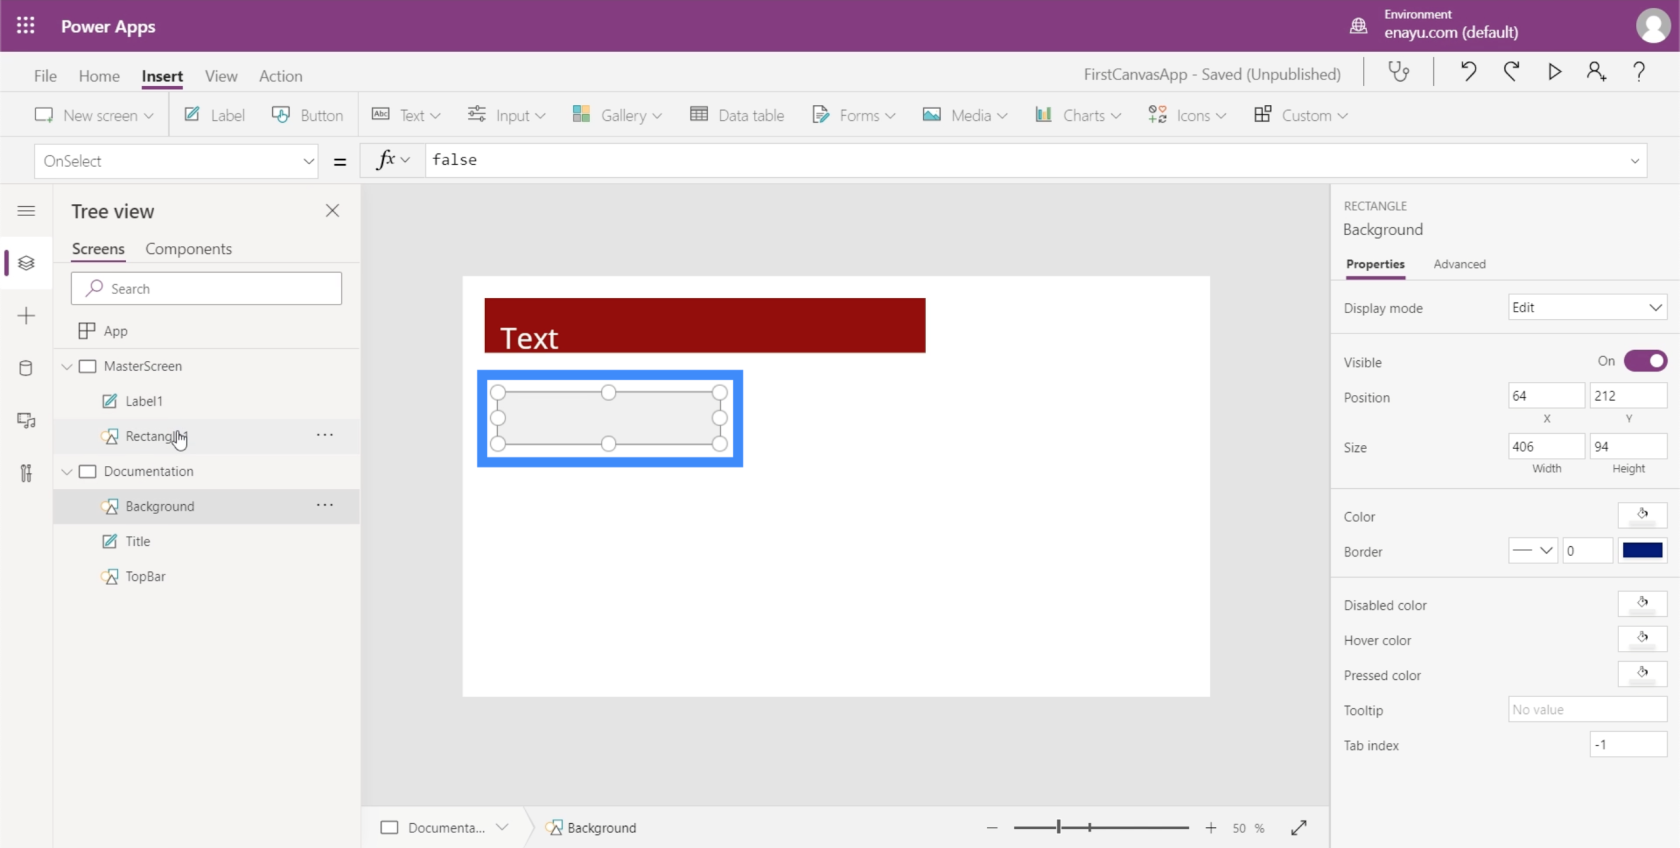This screenshot has height=848, width=1680.
Task: Switch to the Components tab
Action: [x=188, y=249]
